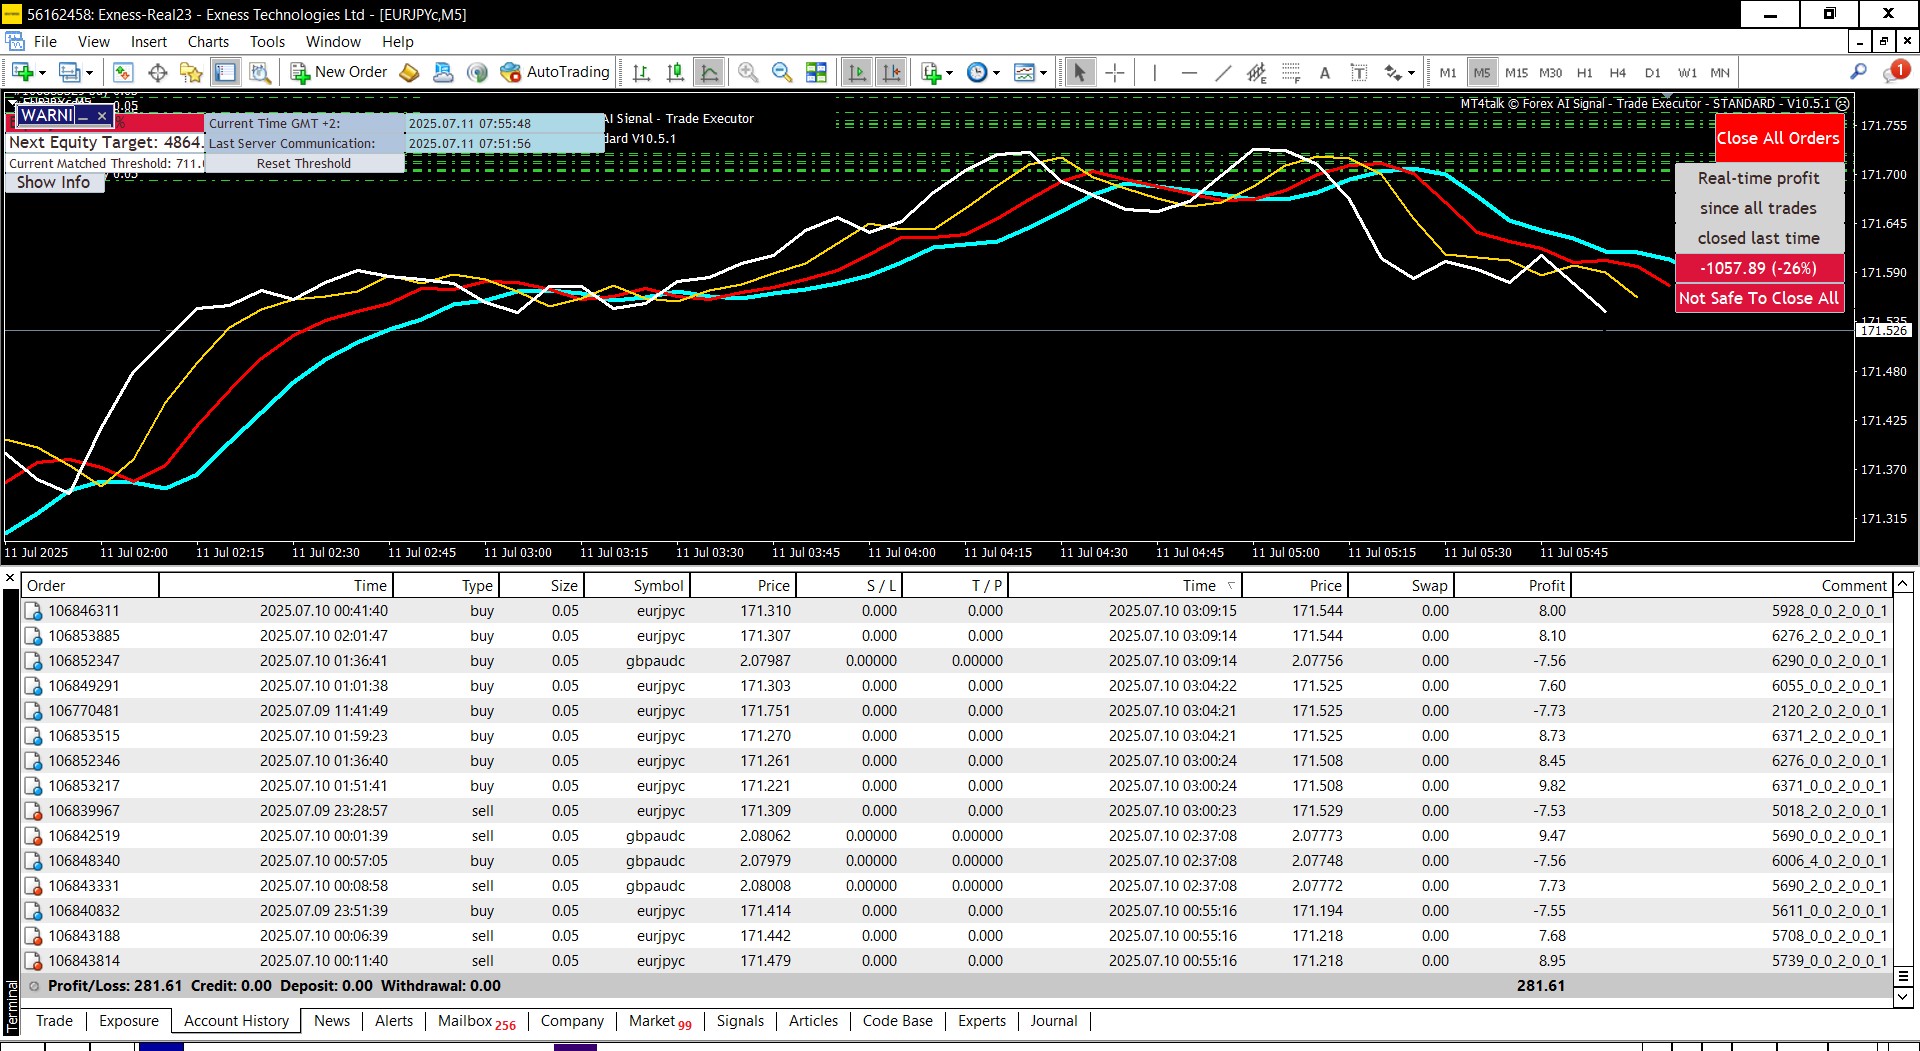Open the Periodicity clock dropdown

996,72
